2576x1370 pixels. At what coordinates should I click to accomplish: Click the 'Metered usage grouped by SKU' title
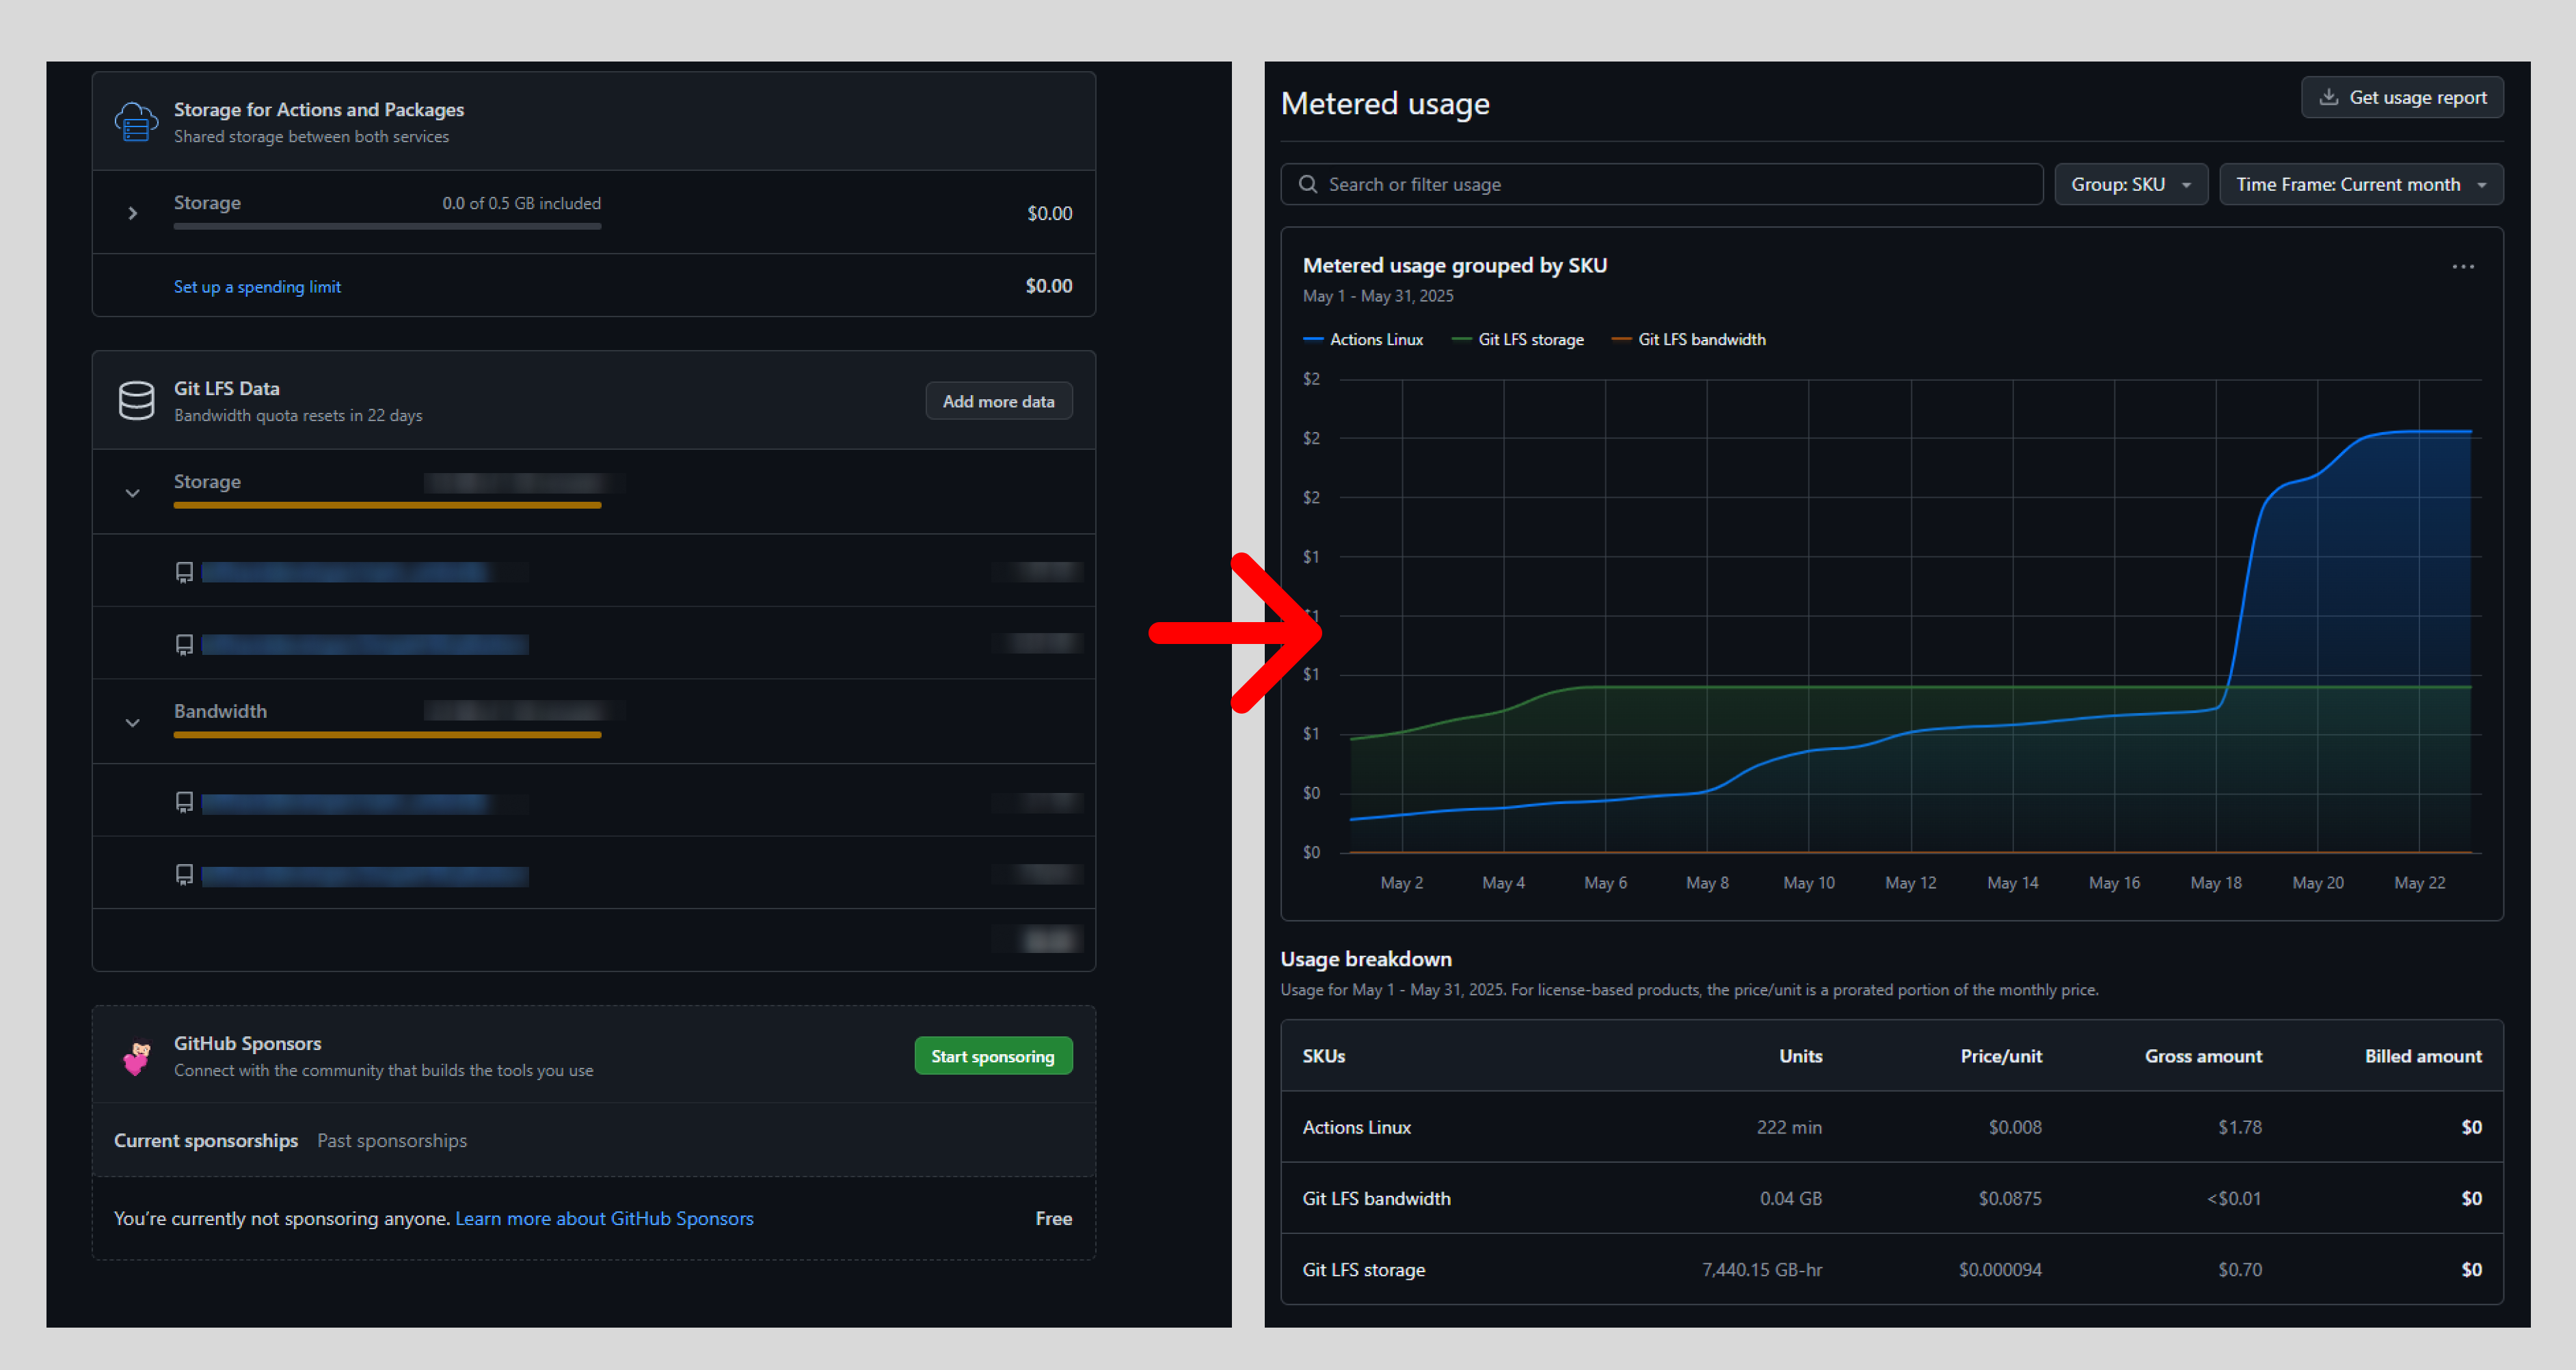click(1455, 265)
